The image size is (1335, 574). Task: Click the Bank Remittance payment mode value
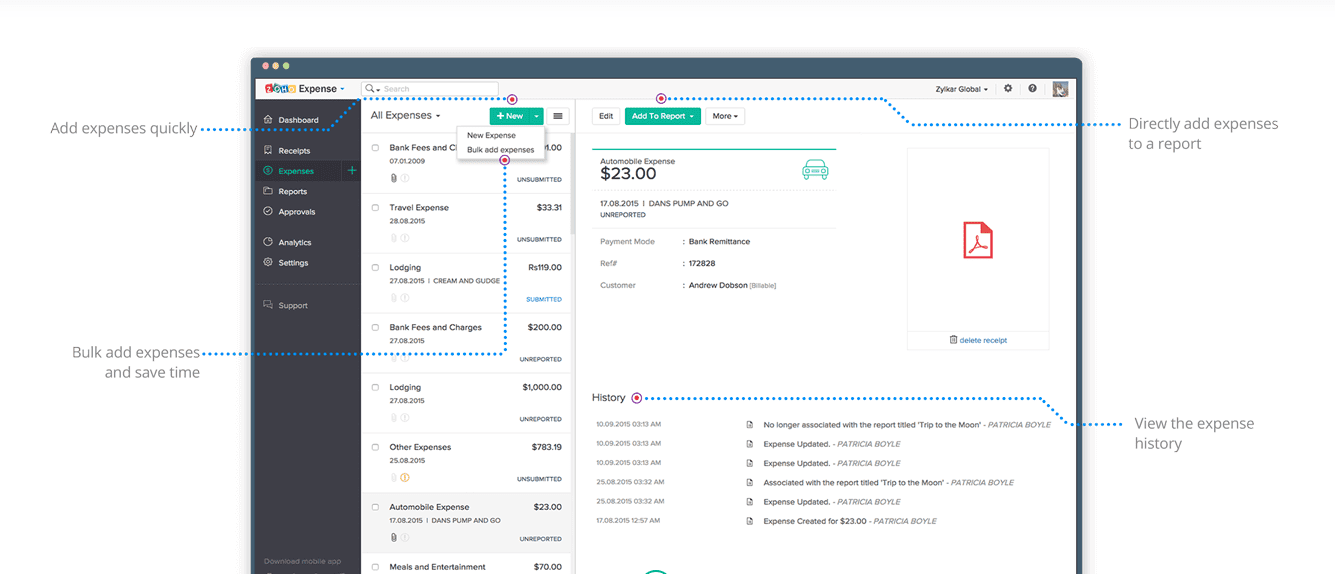click(719, 241)
